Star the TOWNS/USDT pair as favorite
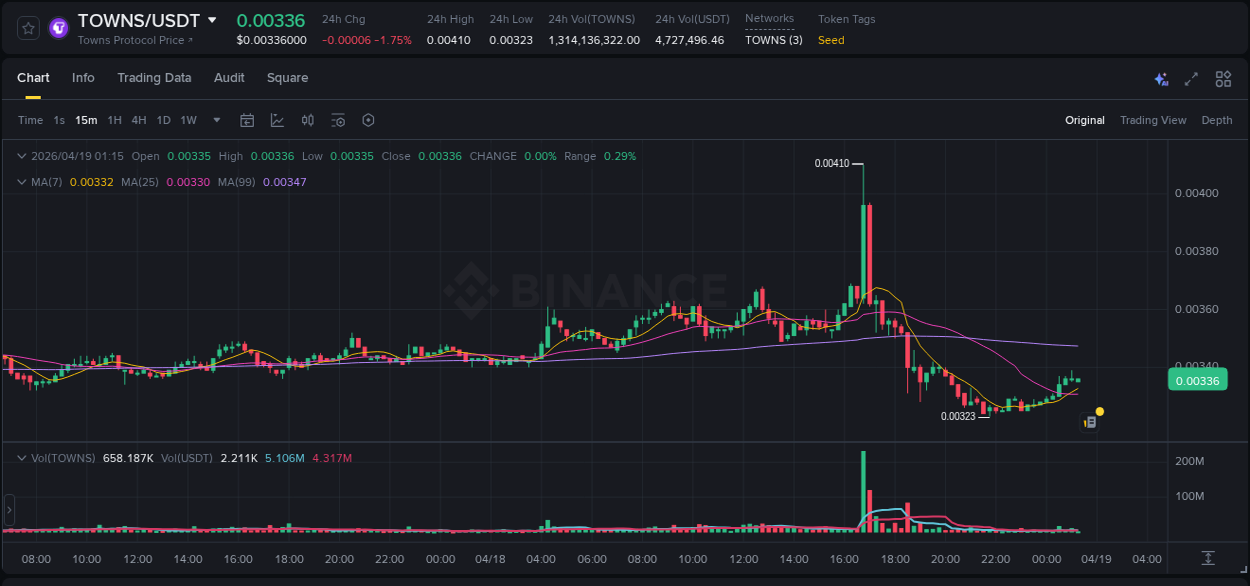 click(27, 27)
